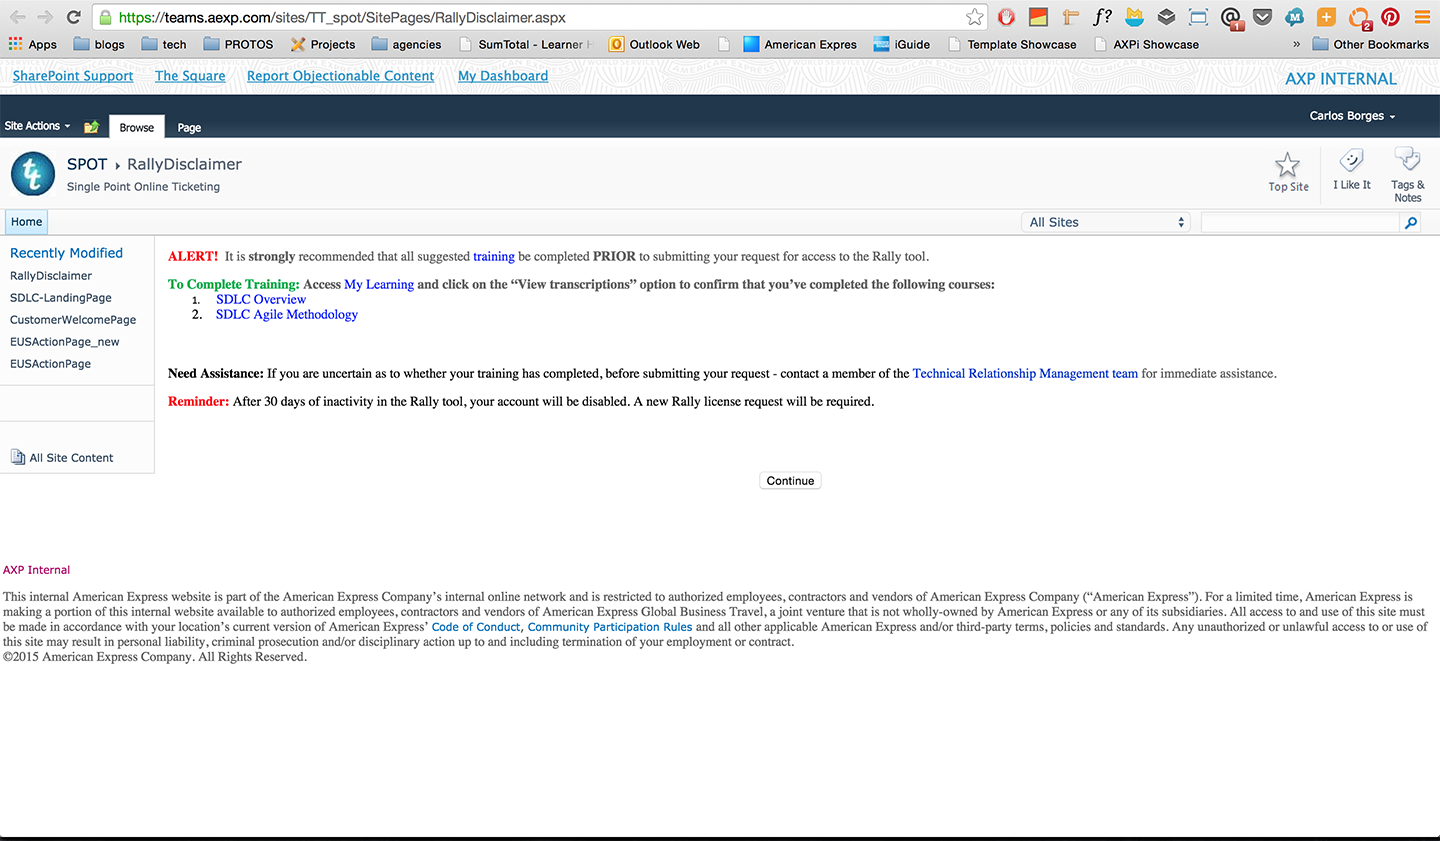The height and width of the screenshot is (841, 1440).
Task: Follow the My Learning link
Action: coord(379,284)
